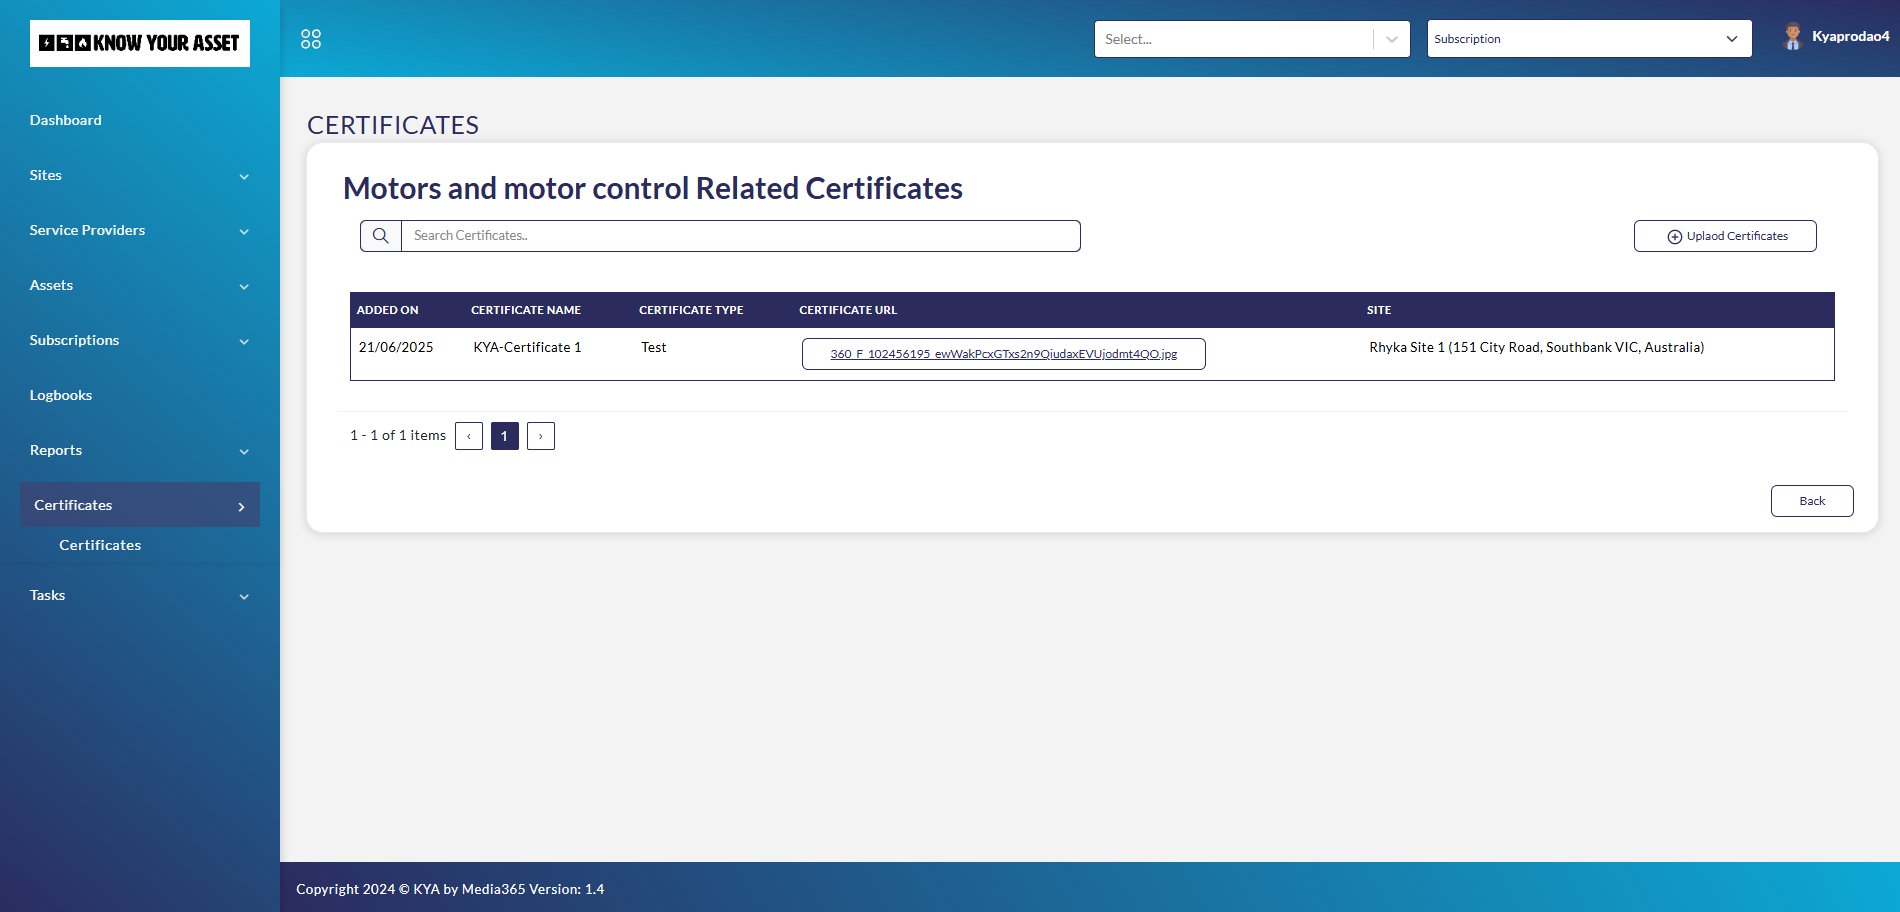Image resolution: width=1900 pixels, height=912 pixels.
Task: Click the Know Your Asset logo
Action: (x=140, y=43)
